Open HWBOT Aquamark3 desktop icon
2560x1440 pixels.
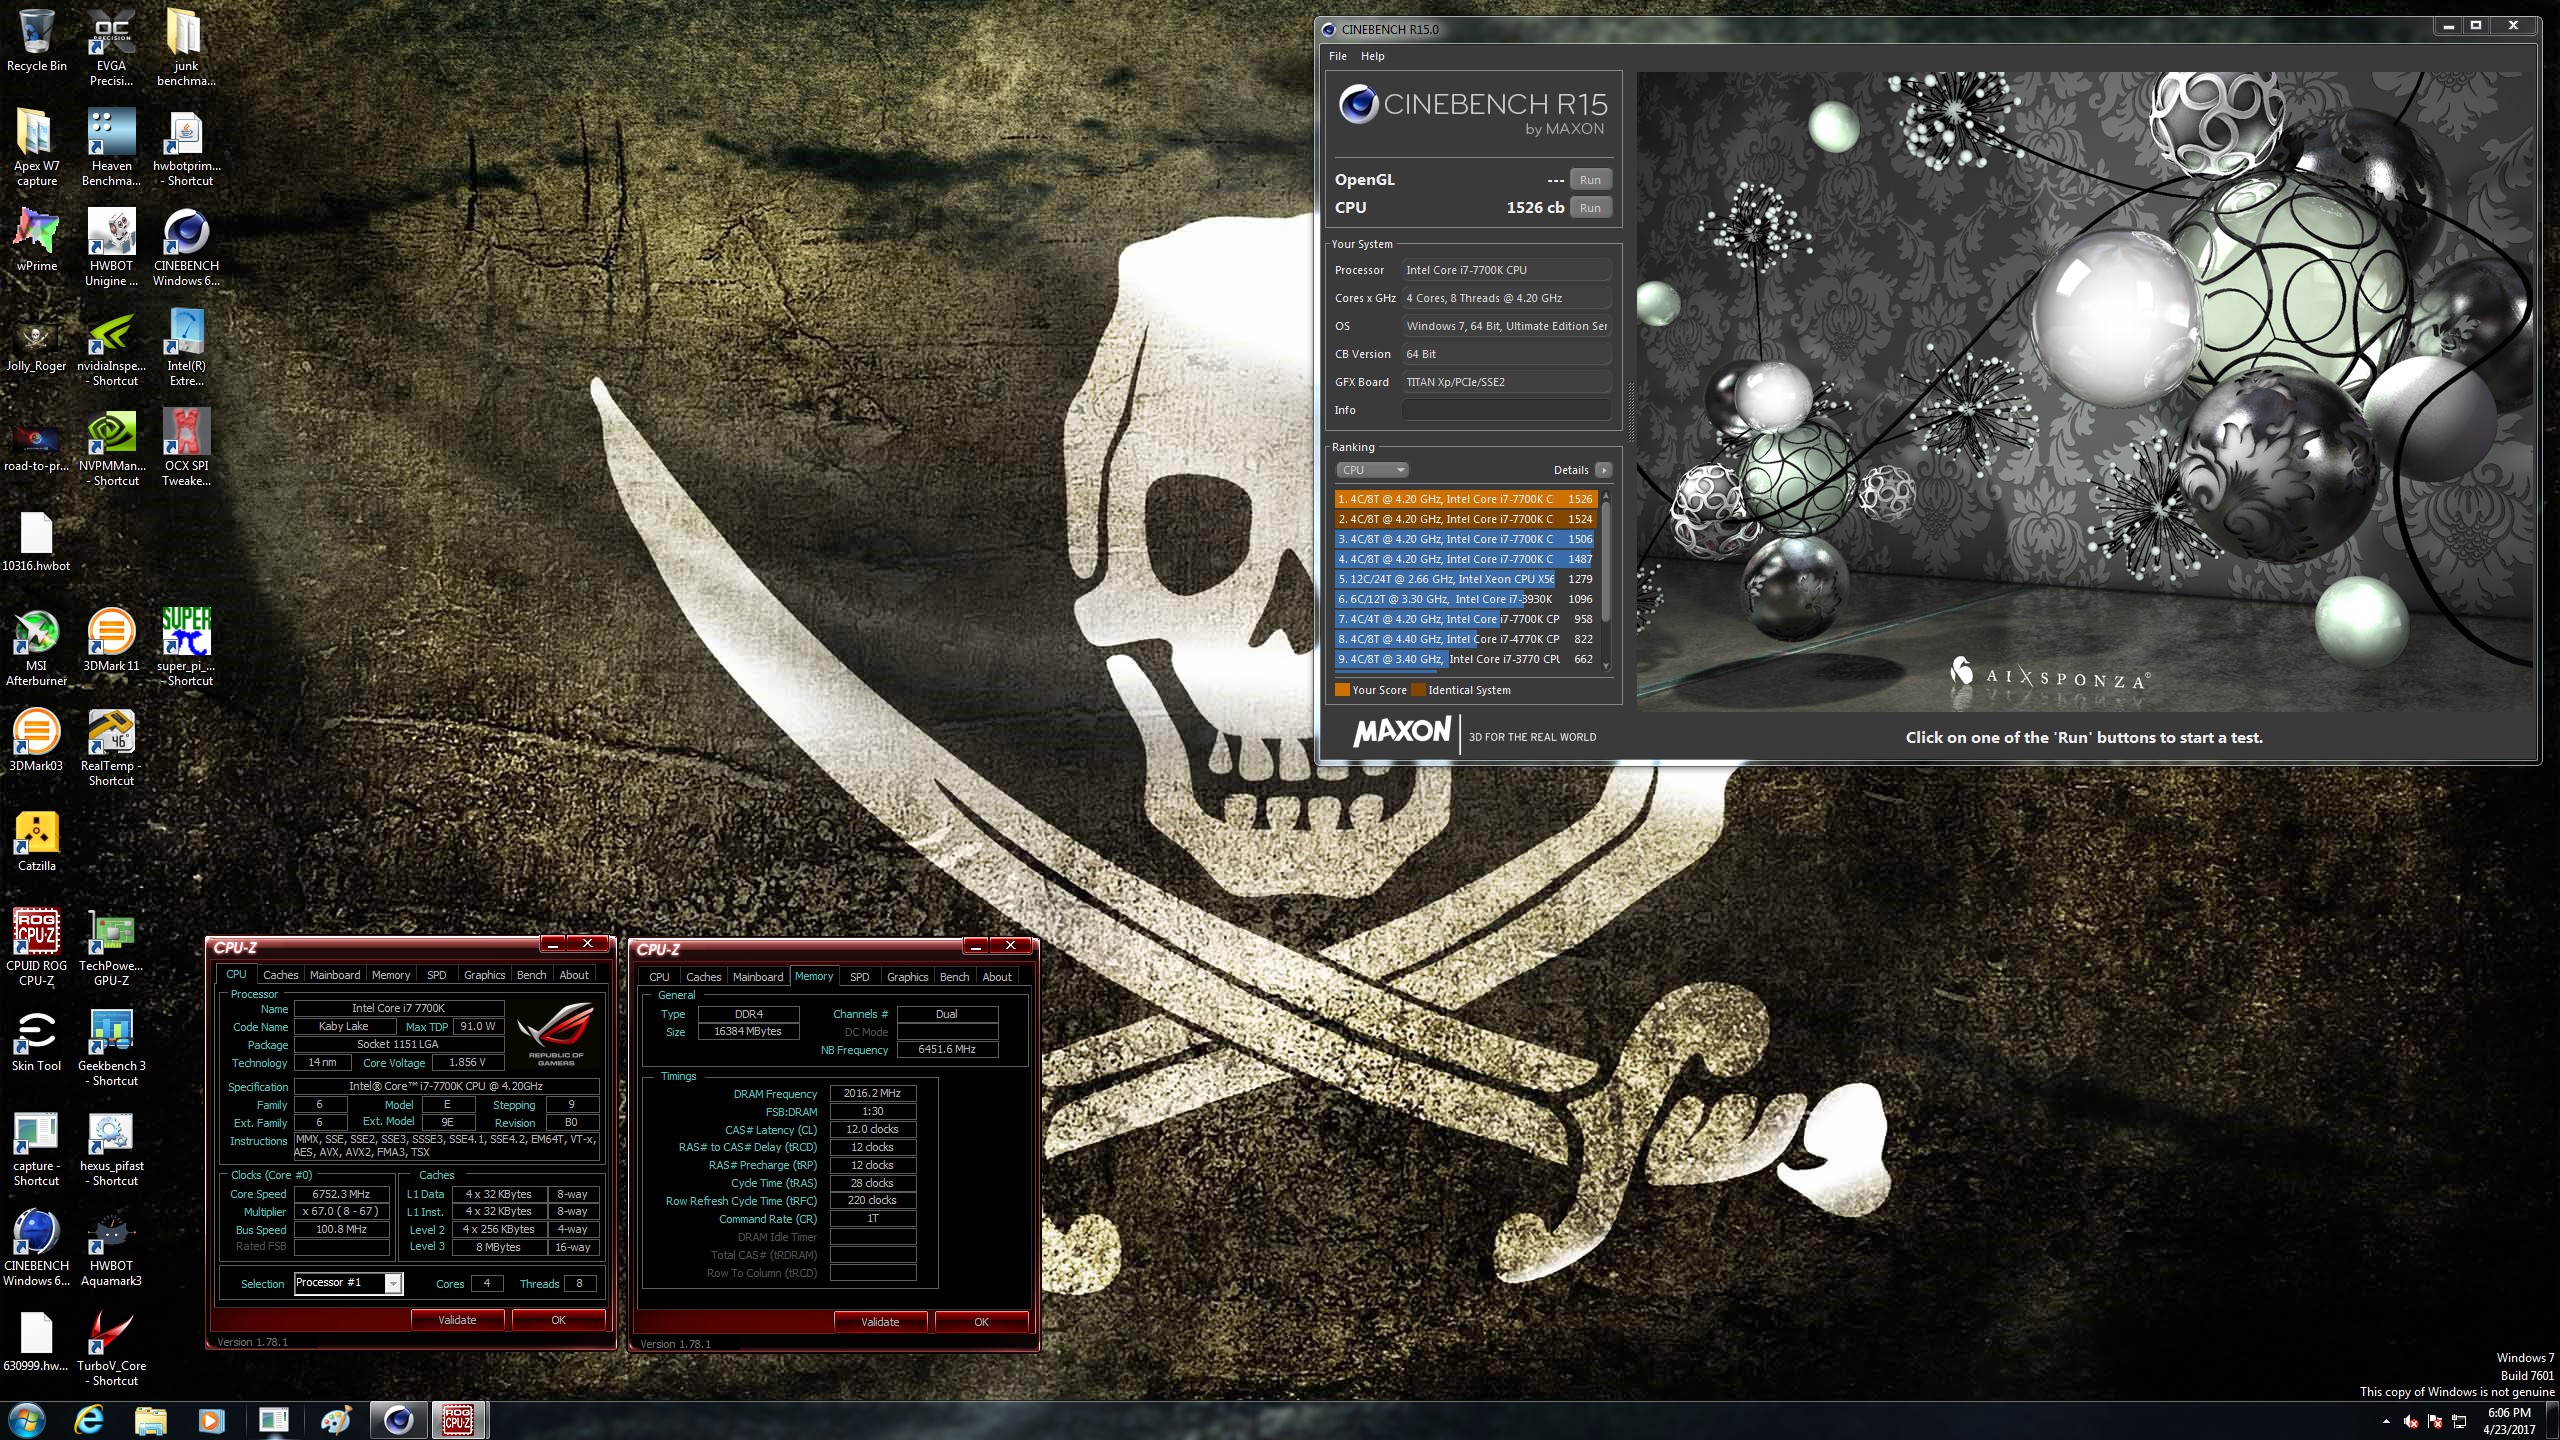[111, 1248]
